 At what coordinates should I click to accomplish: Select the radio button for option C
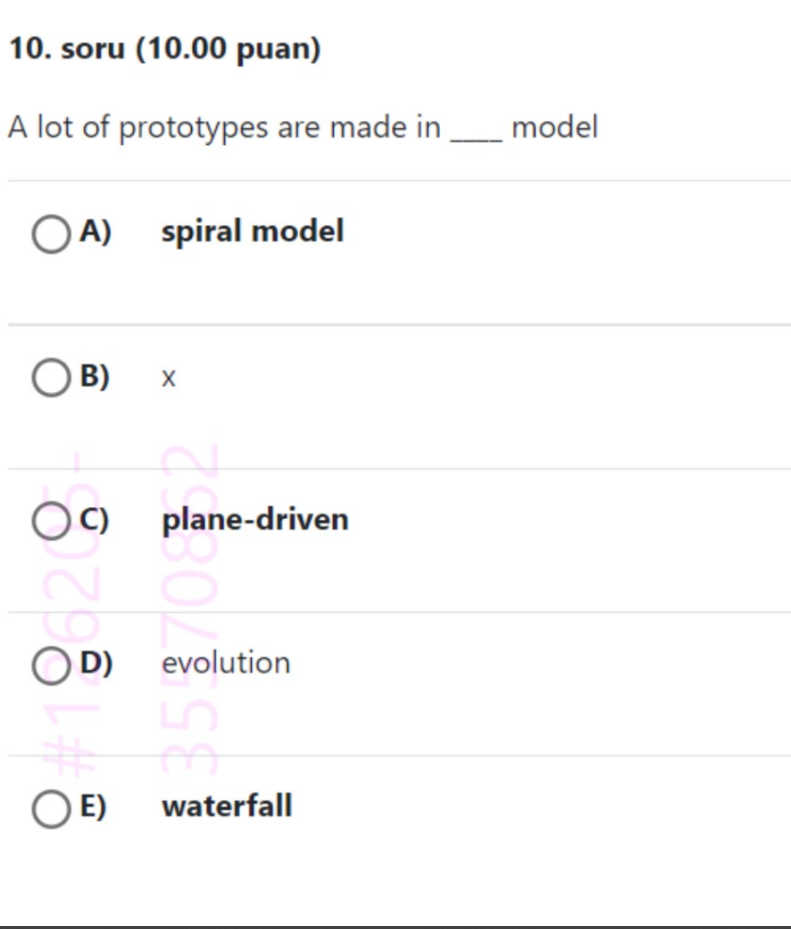pyautogui.click(x=49, y=519)
